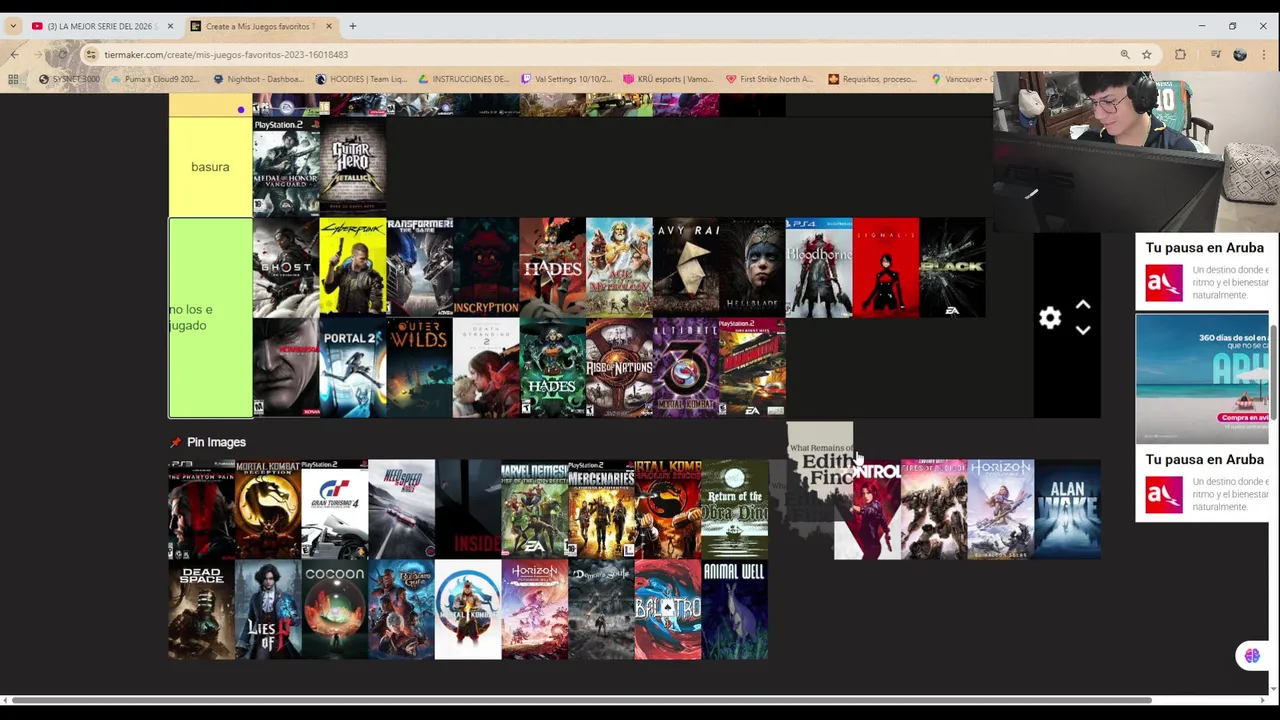Pick the Dead Space cover
1280x720 pixels.
(201, 610)
